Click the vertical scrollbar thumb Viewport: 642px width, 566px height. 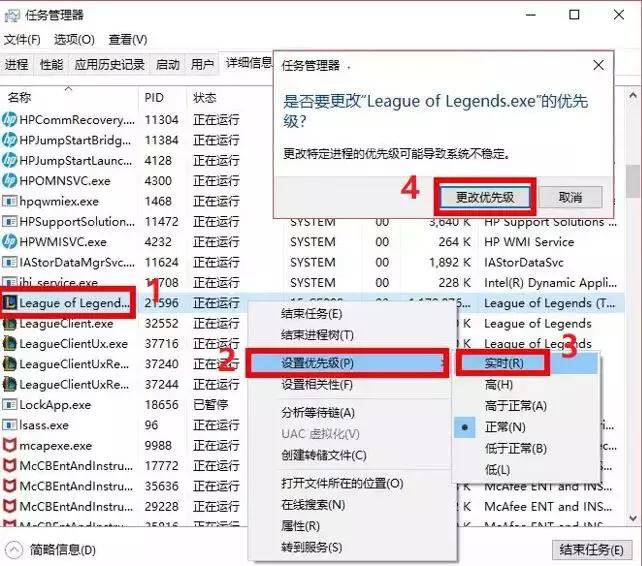click(634, 181)
